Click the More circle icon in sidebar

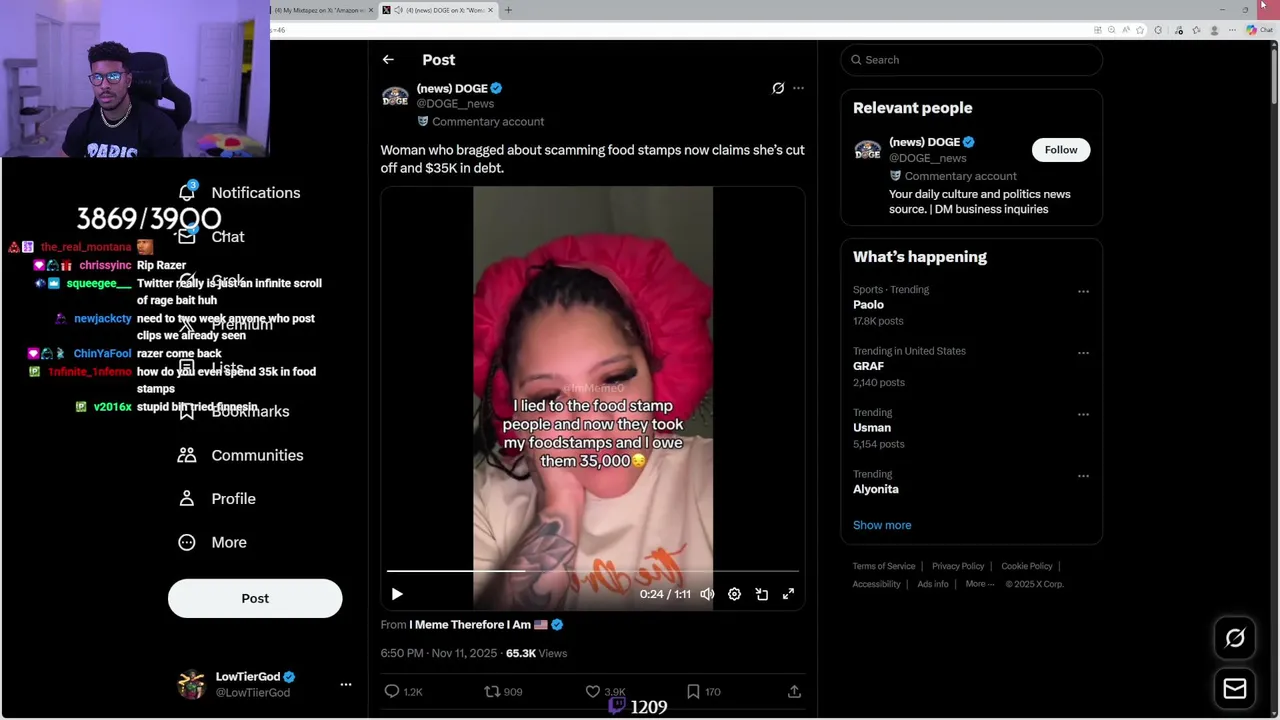[187, 542]
